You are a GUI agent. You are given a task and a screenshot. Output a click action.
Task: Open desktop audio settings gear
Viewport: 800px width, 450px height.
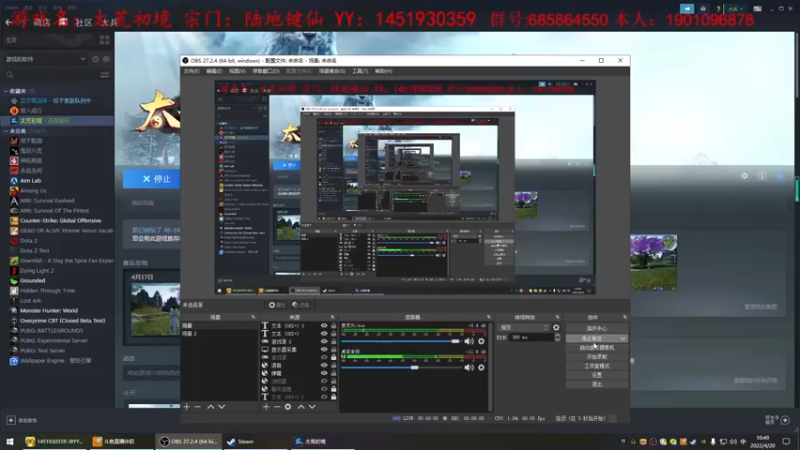pos(481,367)
